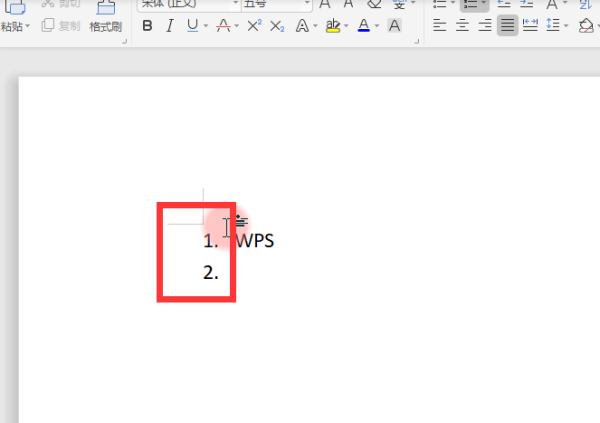Screen dimensions: 600x423
Task: Align text to the left
Action: 439,26
